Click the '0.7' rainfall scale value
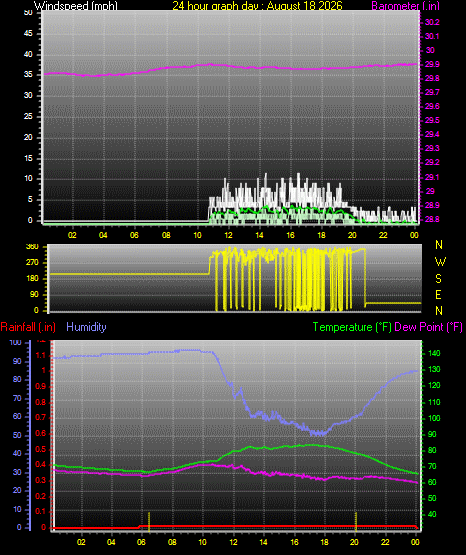This screenshot has width=466, height=555. [x=41, y=417]
